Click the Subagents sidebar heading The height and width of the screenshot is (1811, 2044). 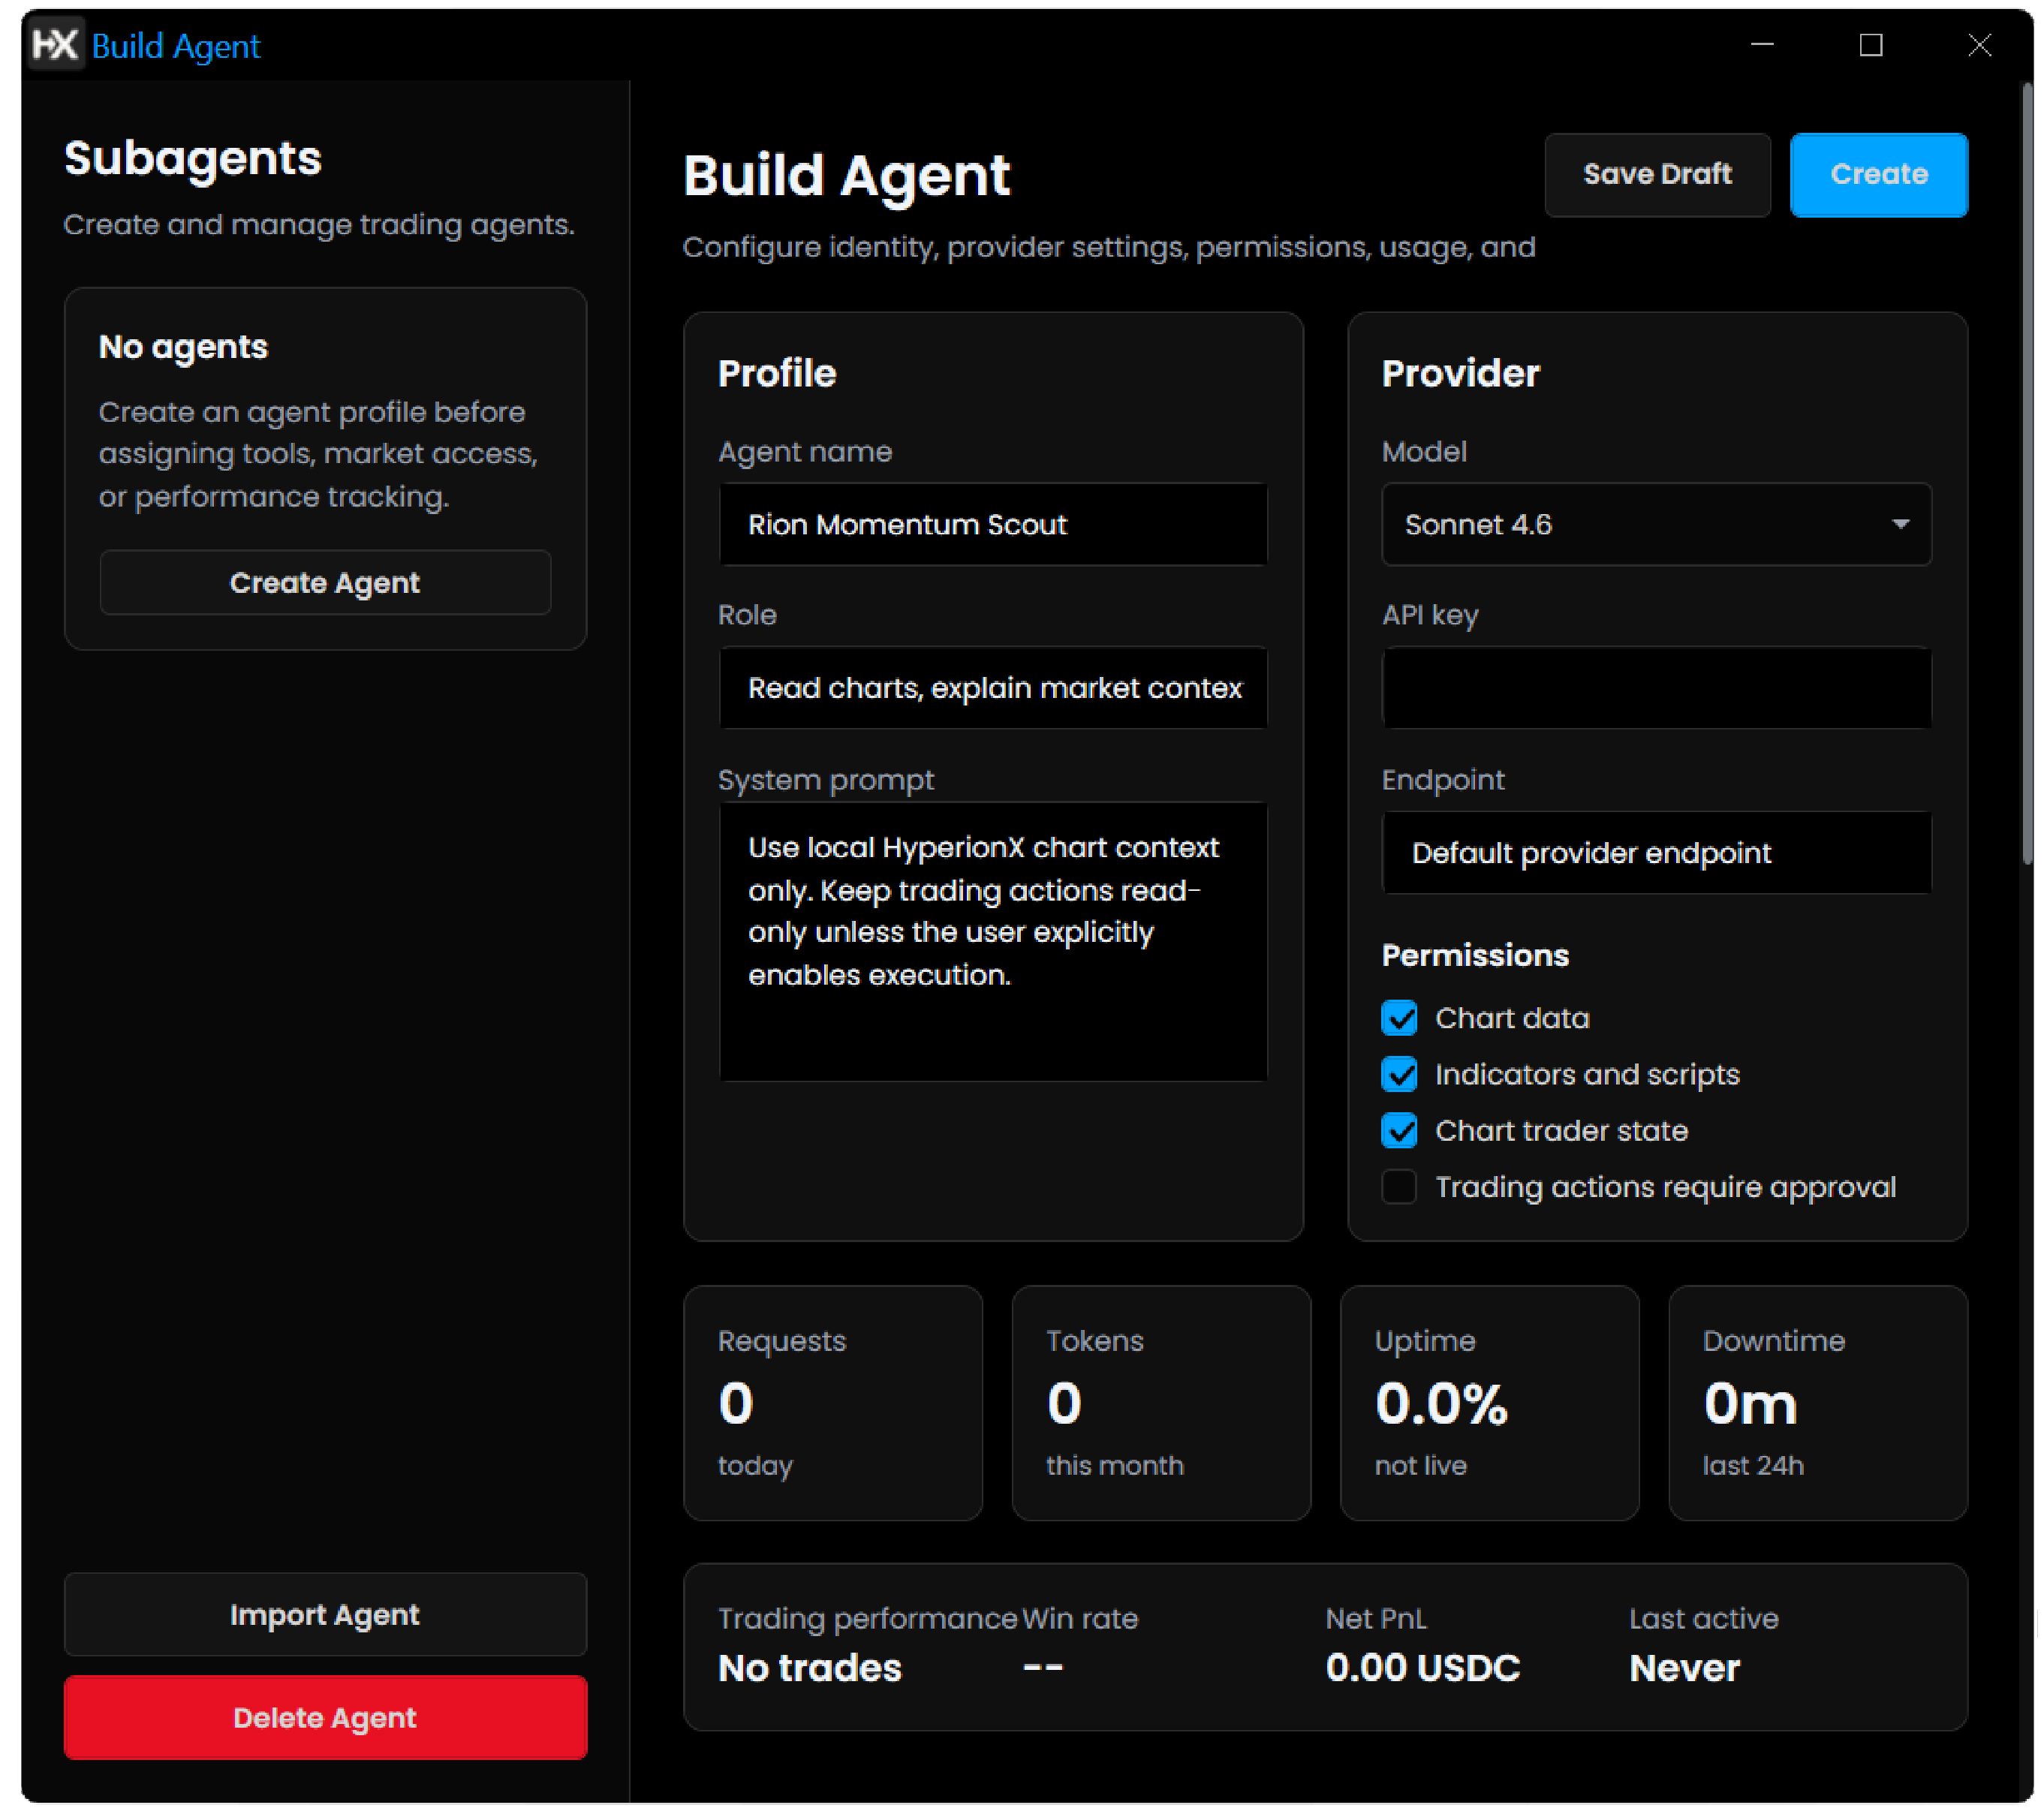[x=193, y=158]
